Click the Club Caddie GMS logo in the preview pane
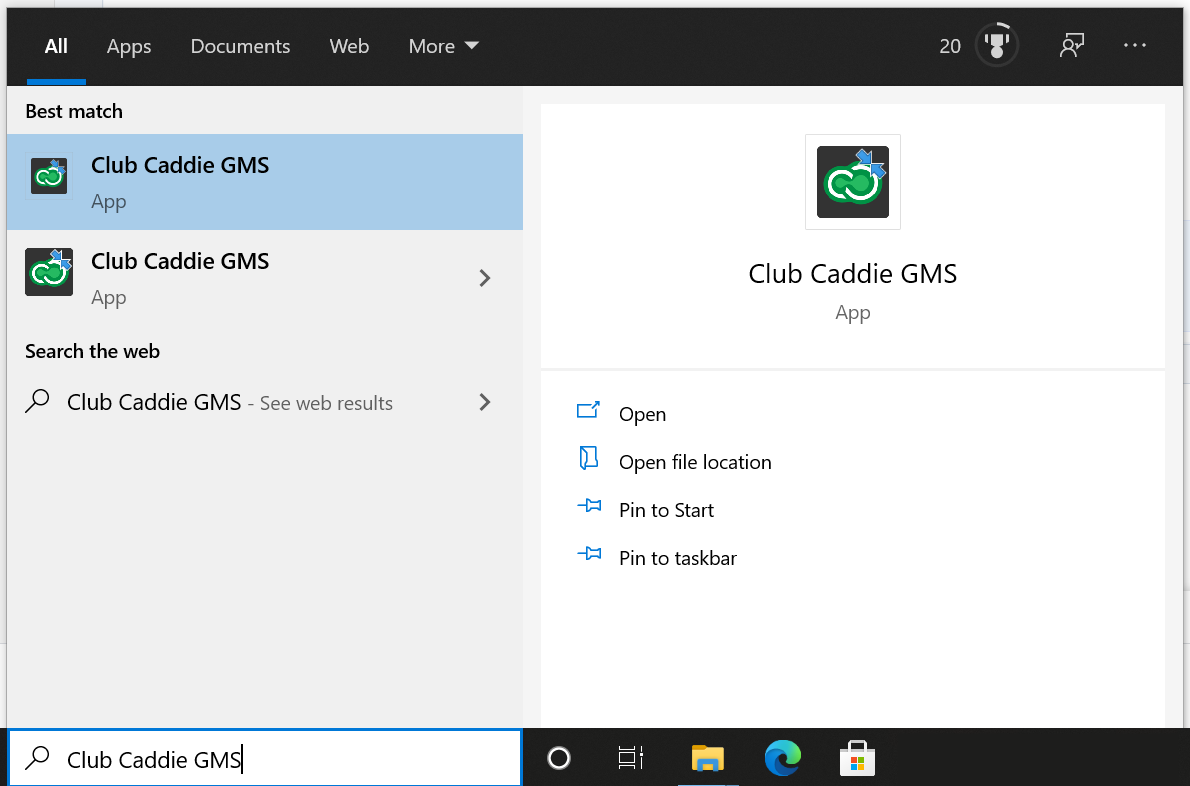The image size is (1190, 786). 852,181
